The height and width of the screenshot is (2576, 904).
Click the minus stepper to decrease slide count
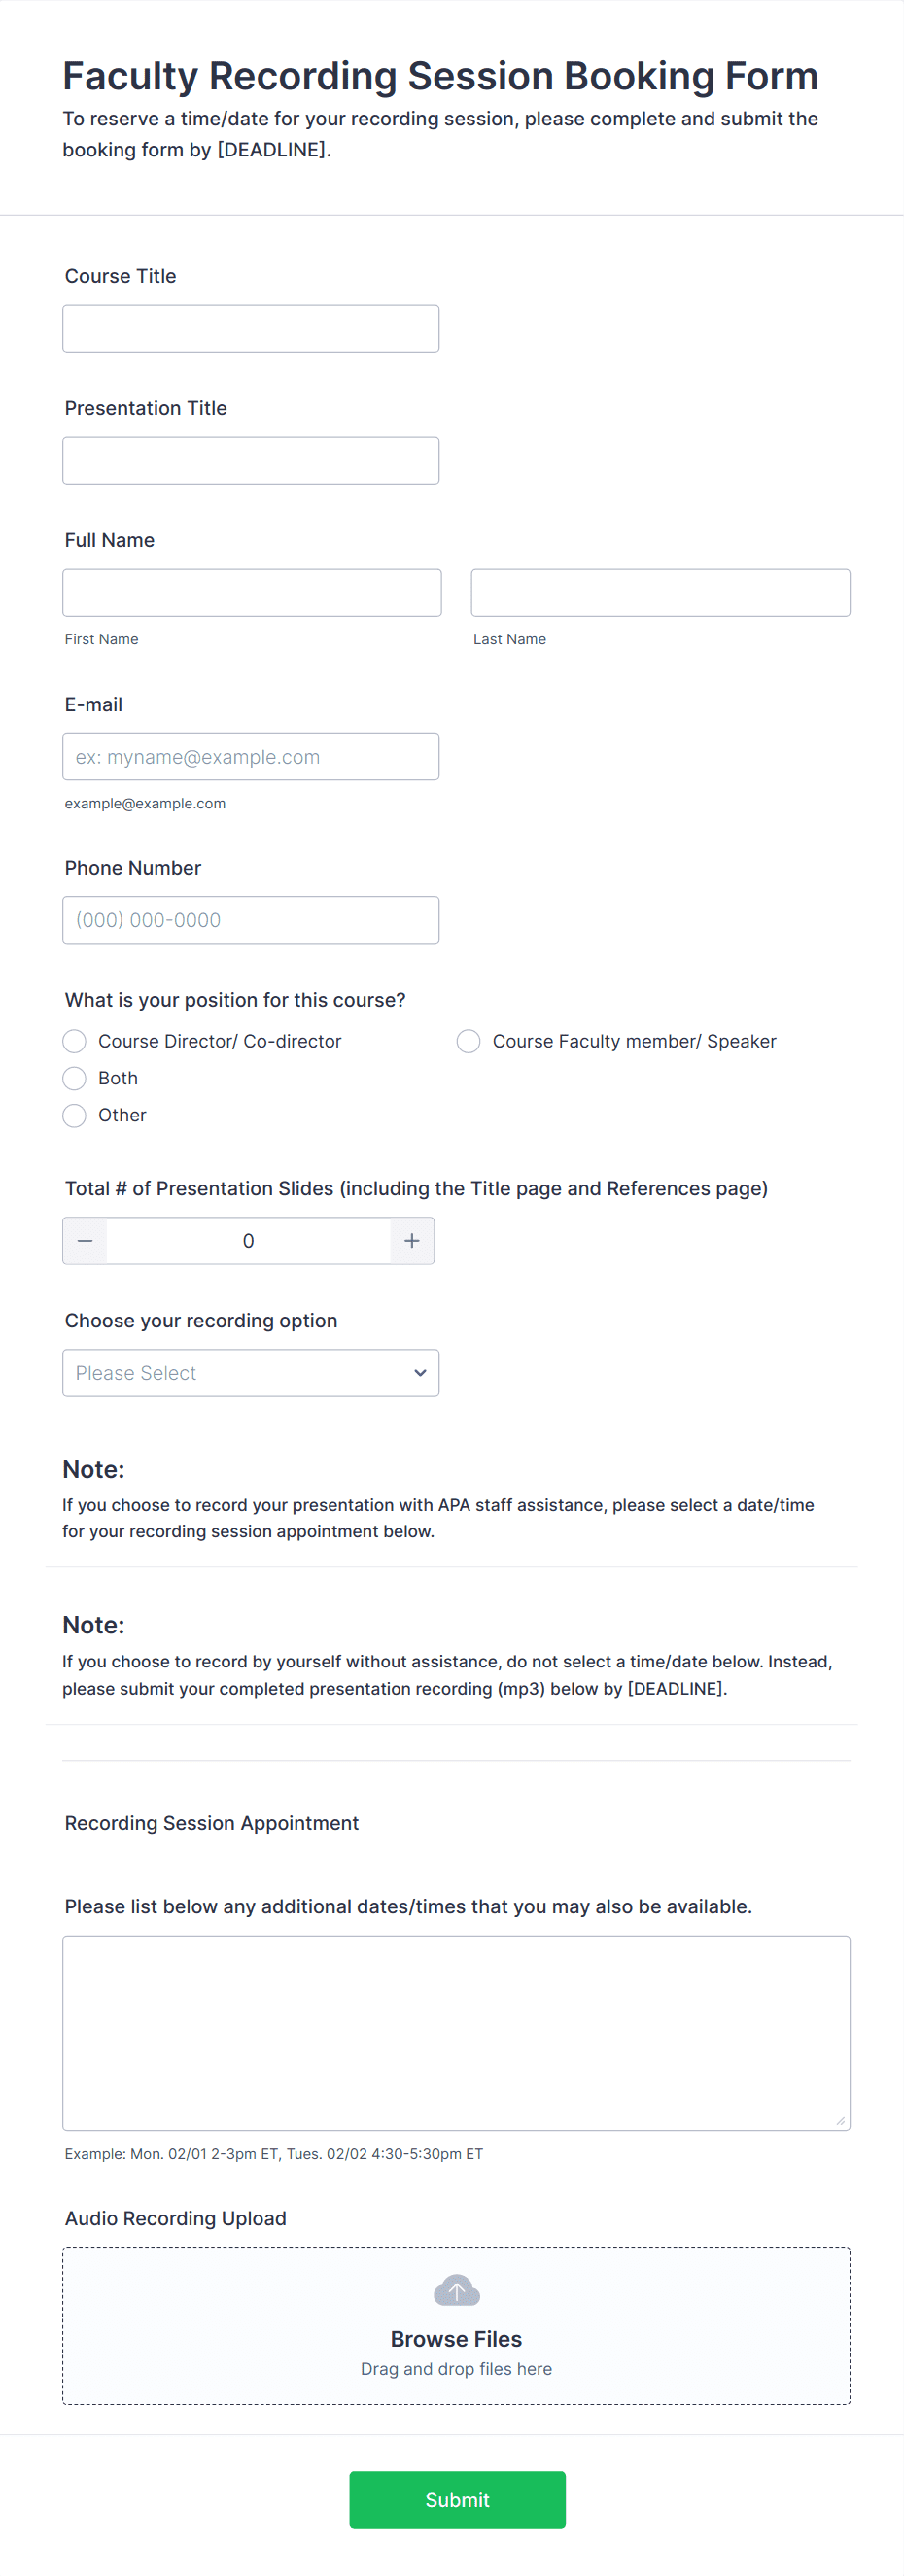[x=85, y=1240]
